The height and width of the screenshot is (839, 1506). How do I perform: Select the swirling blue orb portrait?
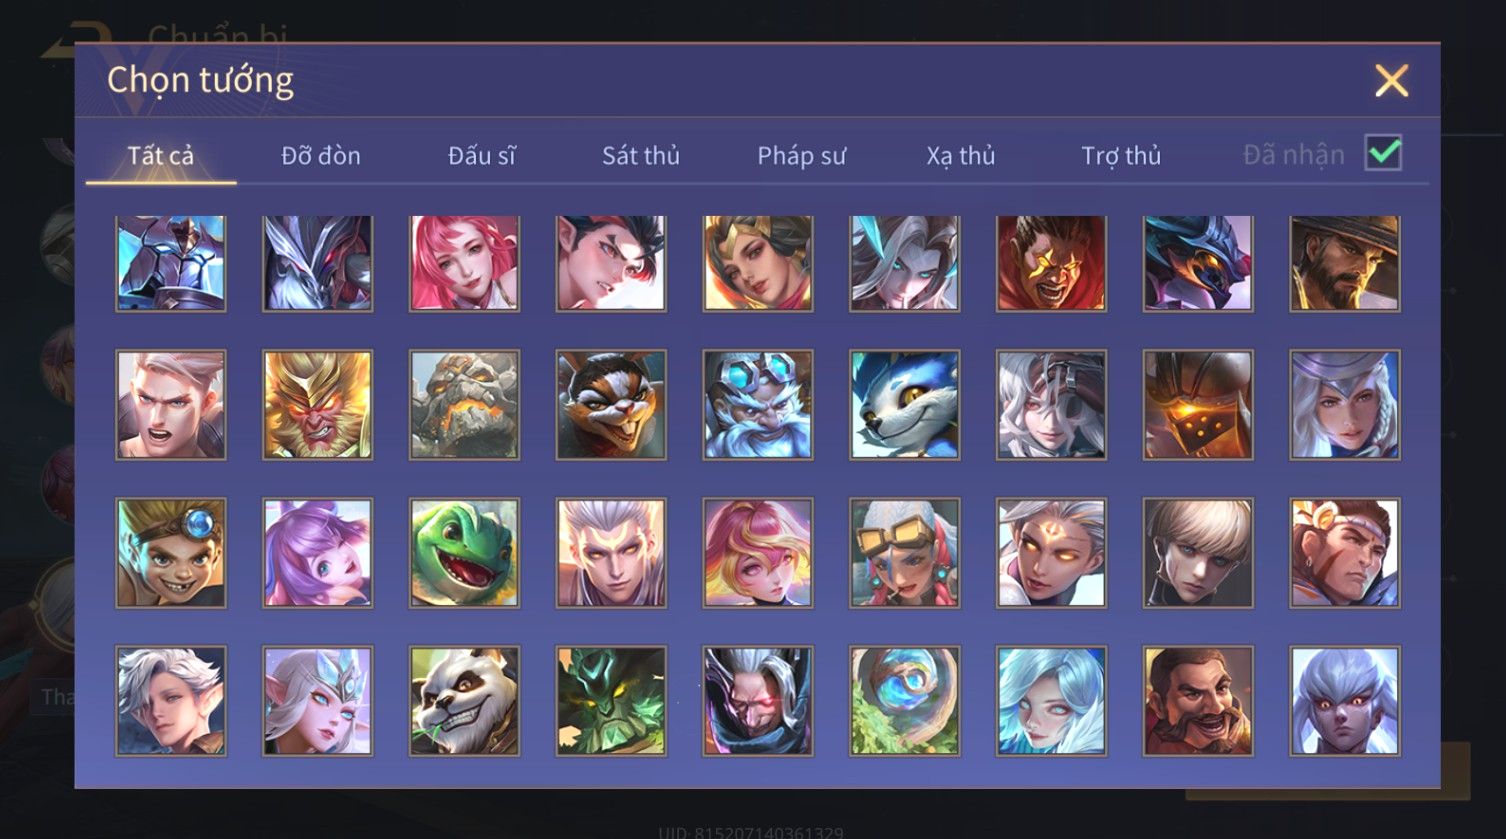pyautogui.click(x=904, y=700)
